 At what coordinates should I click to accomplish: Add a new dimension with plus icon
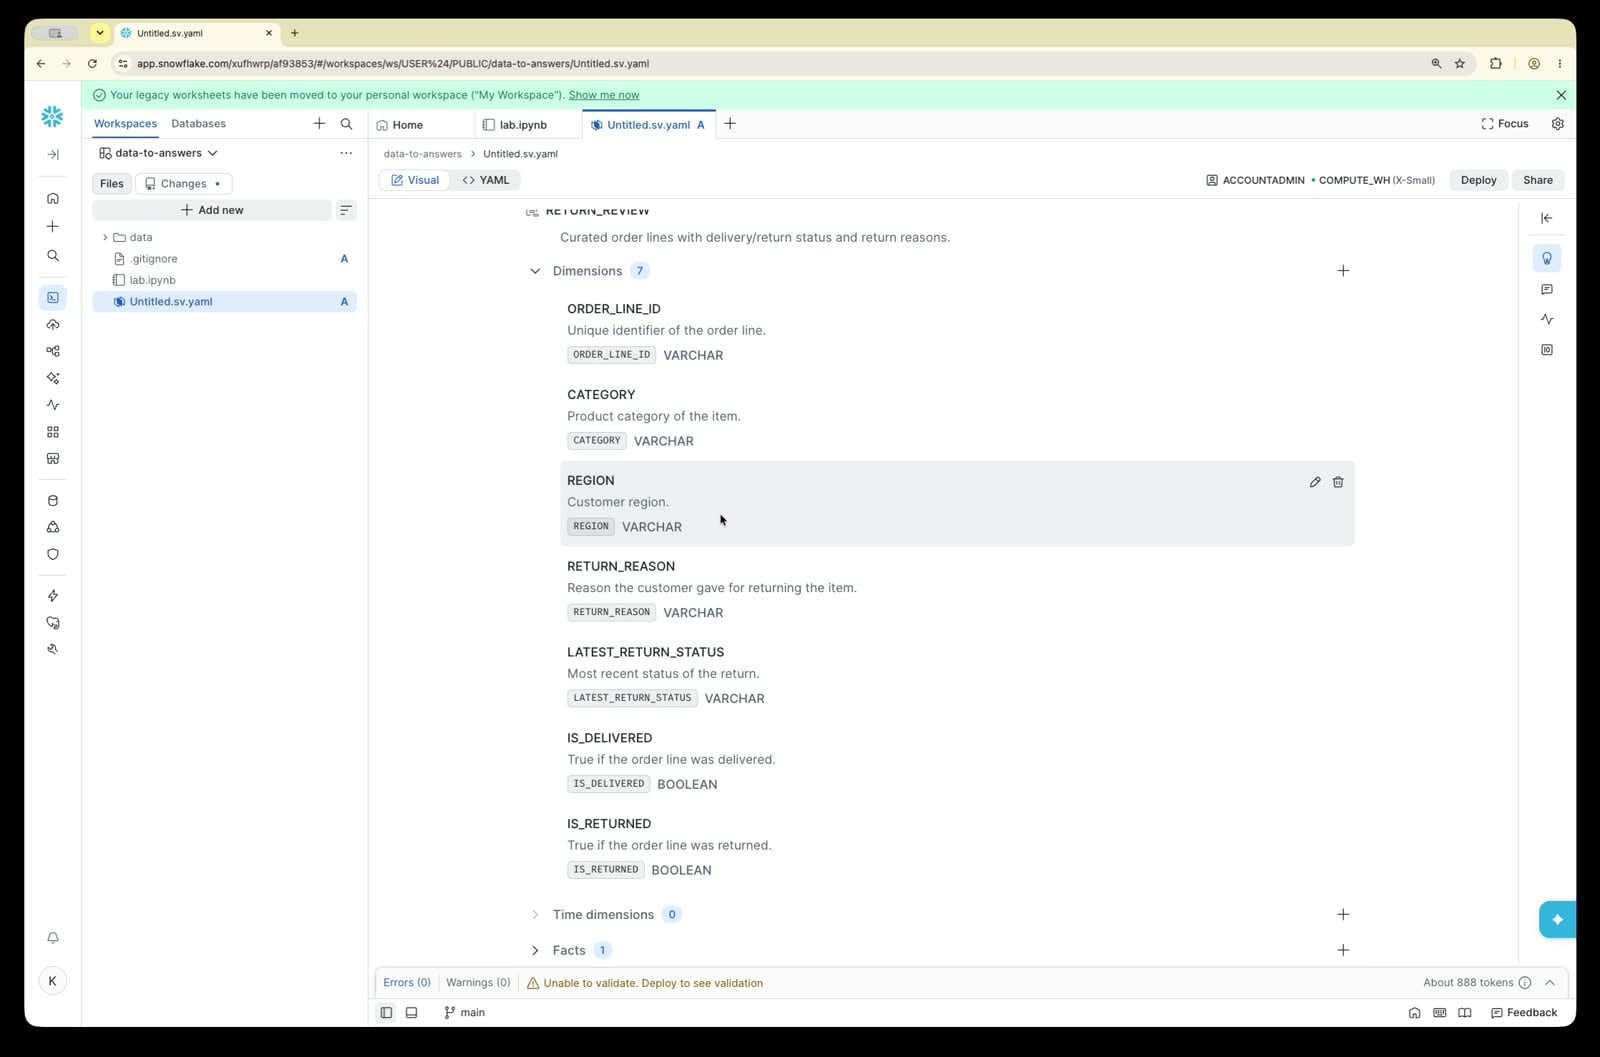(1343, 271)
